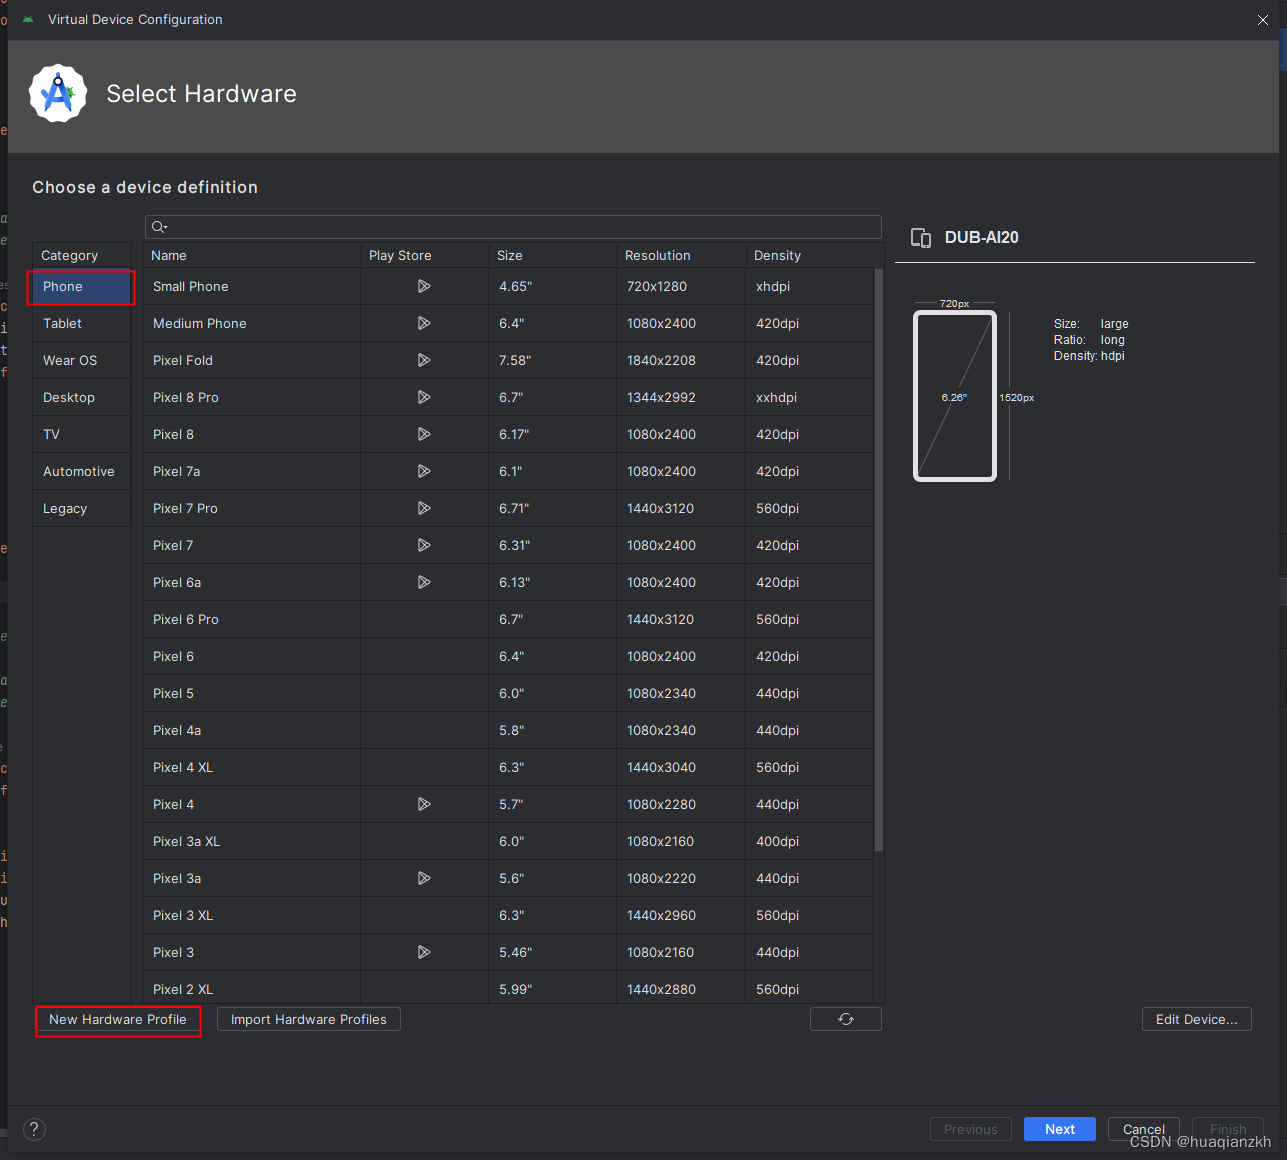The width and height of the screenshot is (1287, 1160).
Task: Sort by the Density column header
Action: tap(809, 255)
